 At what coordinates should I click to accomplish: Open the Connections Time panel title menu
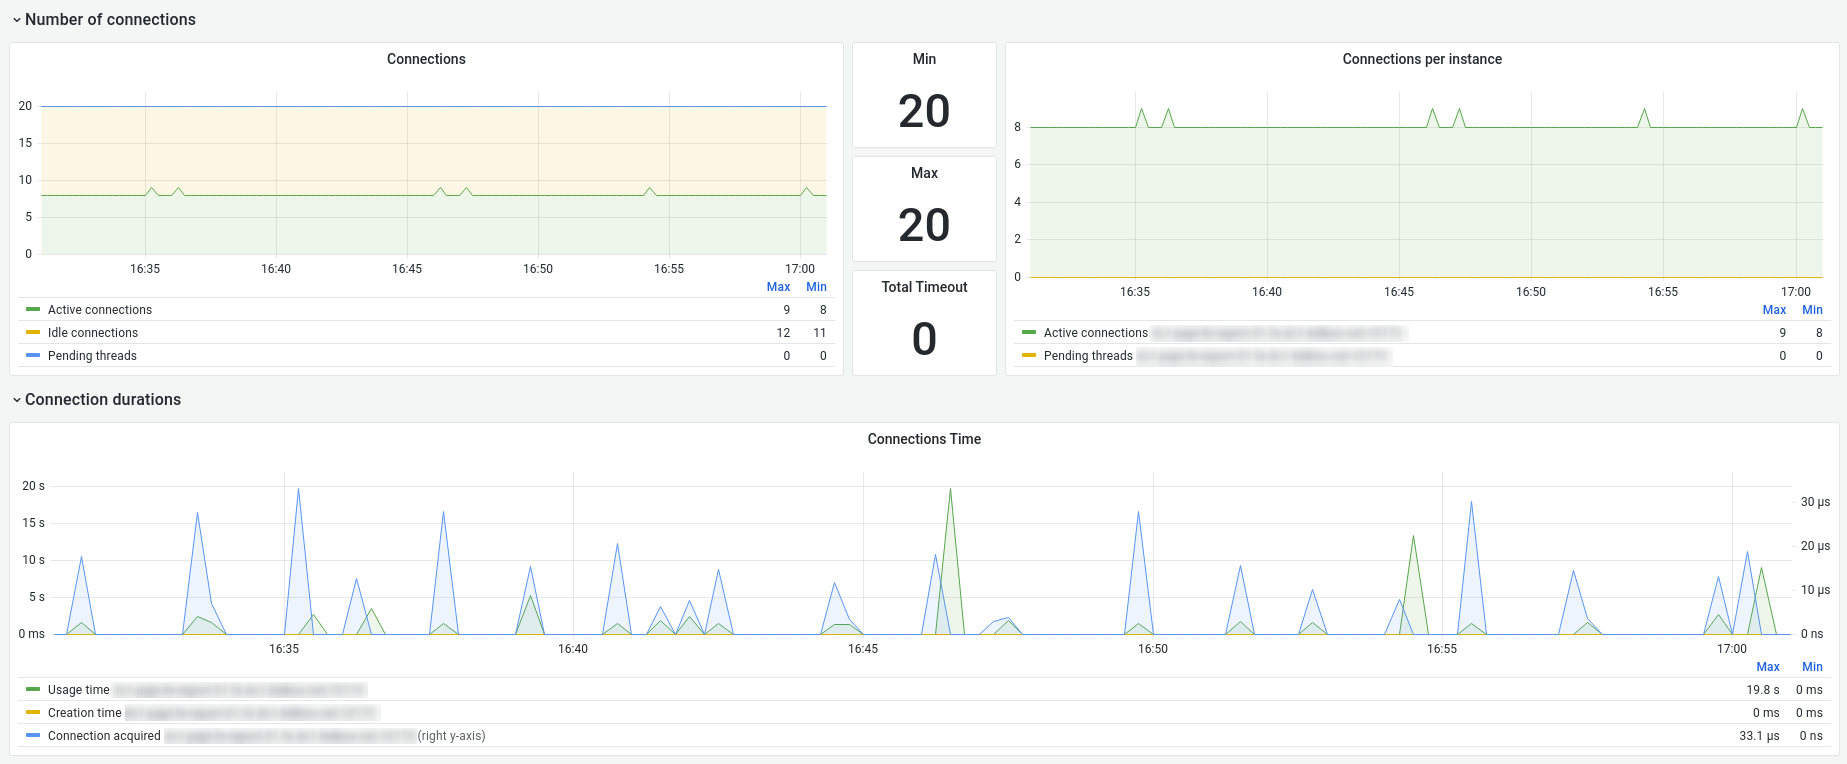[924, 439]
